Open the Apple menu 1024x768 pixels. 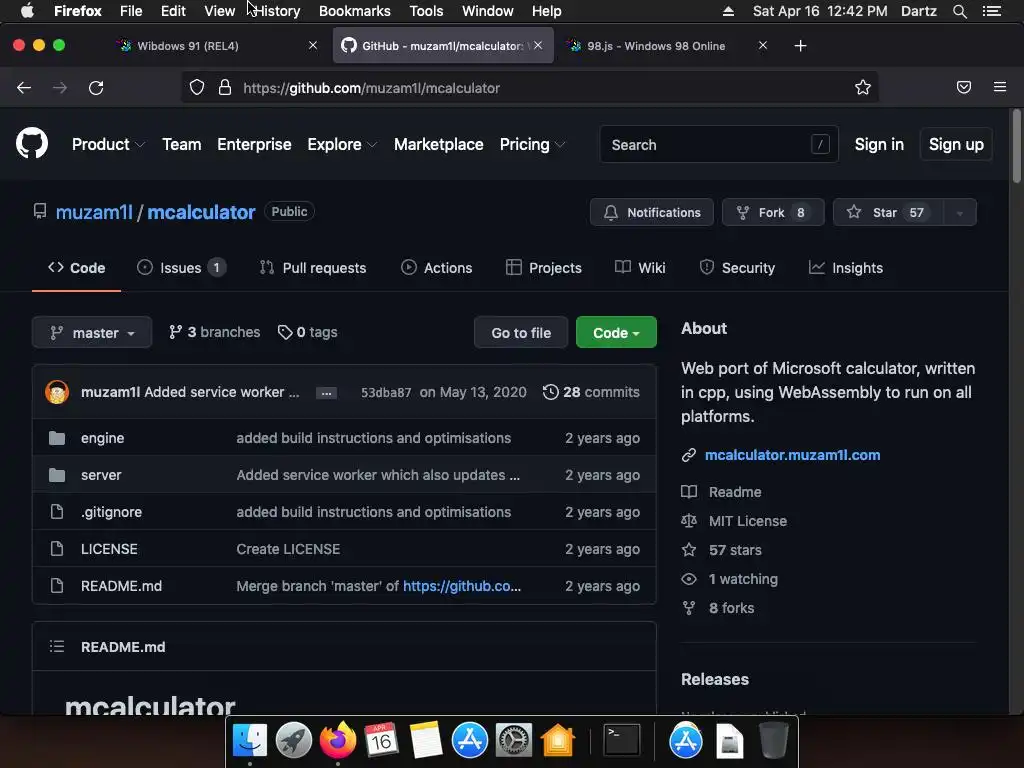(x=27, y=11)
